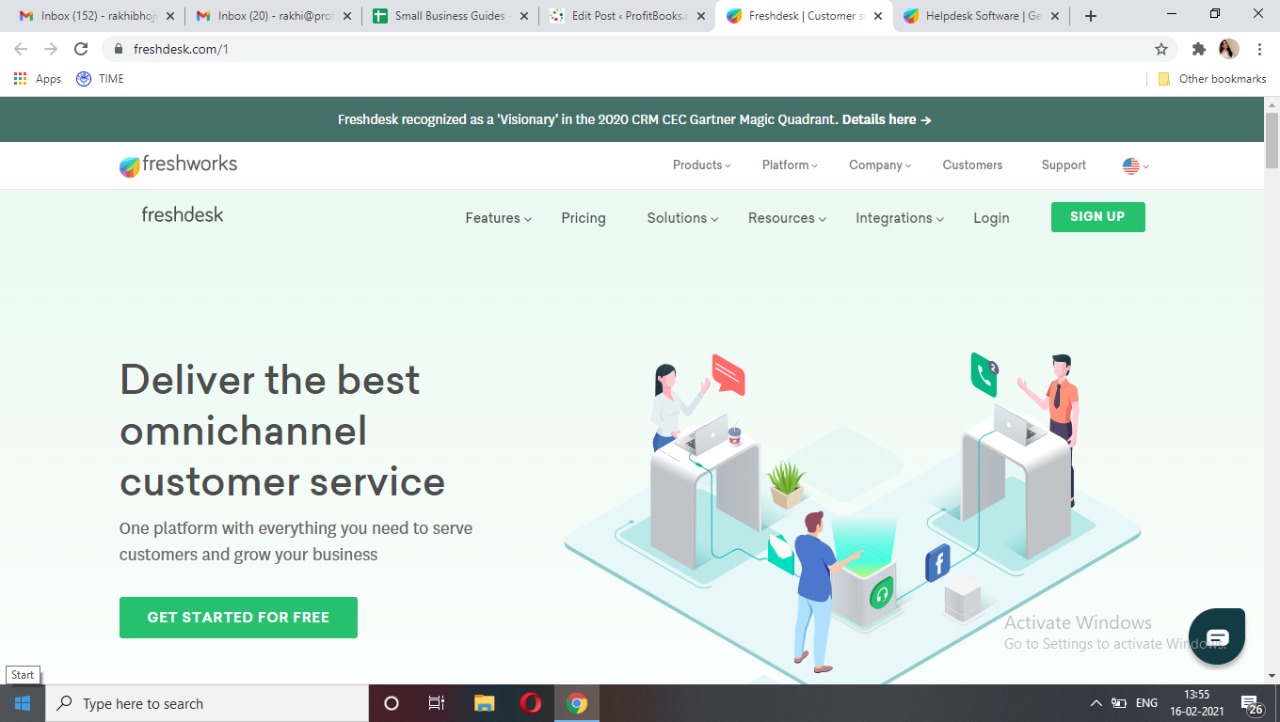1280x722 pixels.
Task: Open the Pricing page
Action: pyautogui.click(x=583, y=218)
